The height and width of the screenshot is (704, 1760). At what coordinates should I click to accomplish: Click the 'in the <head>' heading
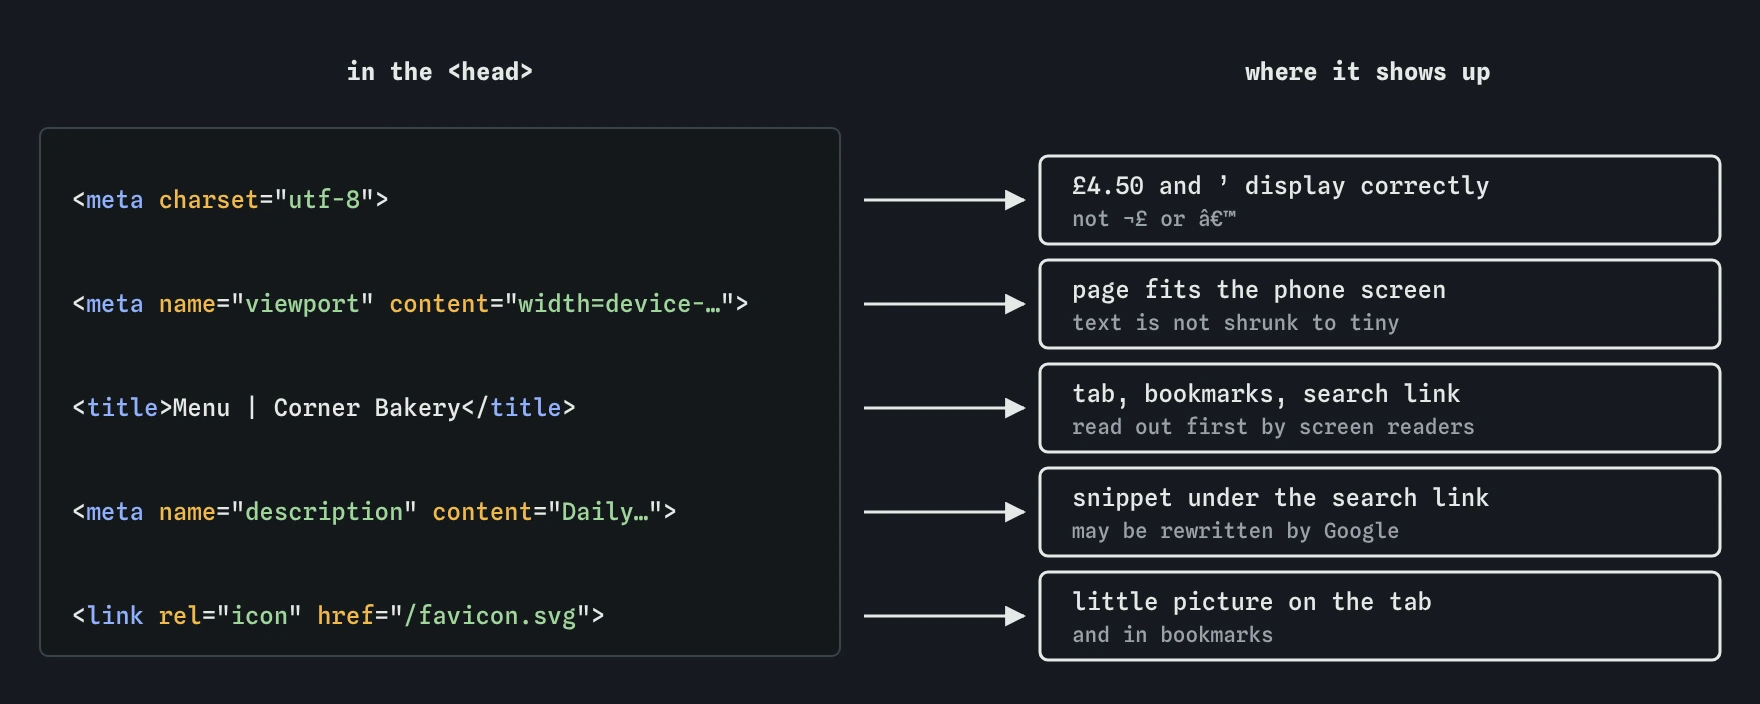coord(440,72)
